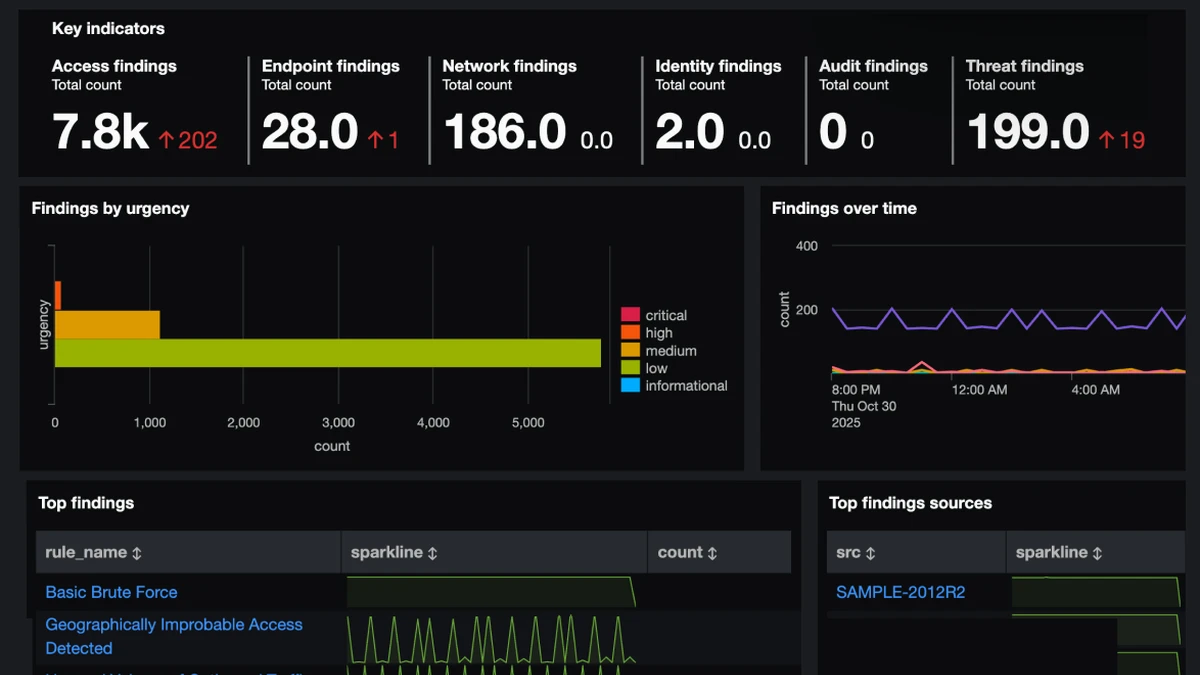Screen dimensions: 1200x675
Task: Click Identity findings 2.0 value
Action: coord(690,133)
